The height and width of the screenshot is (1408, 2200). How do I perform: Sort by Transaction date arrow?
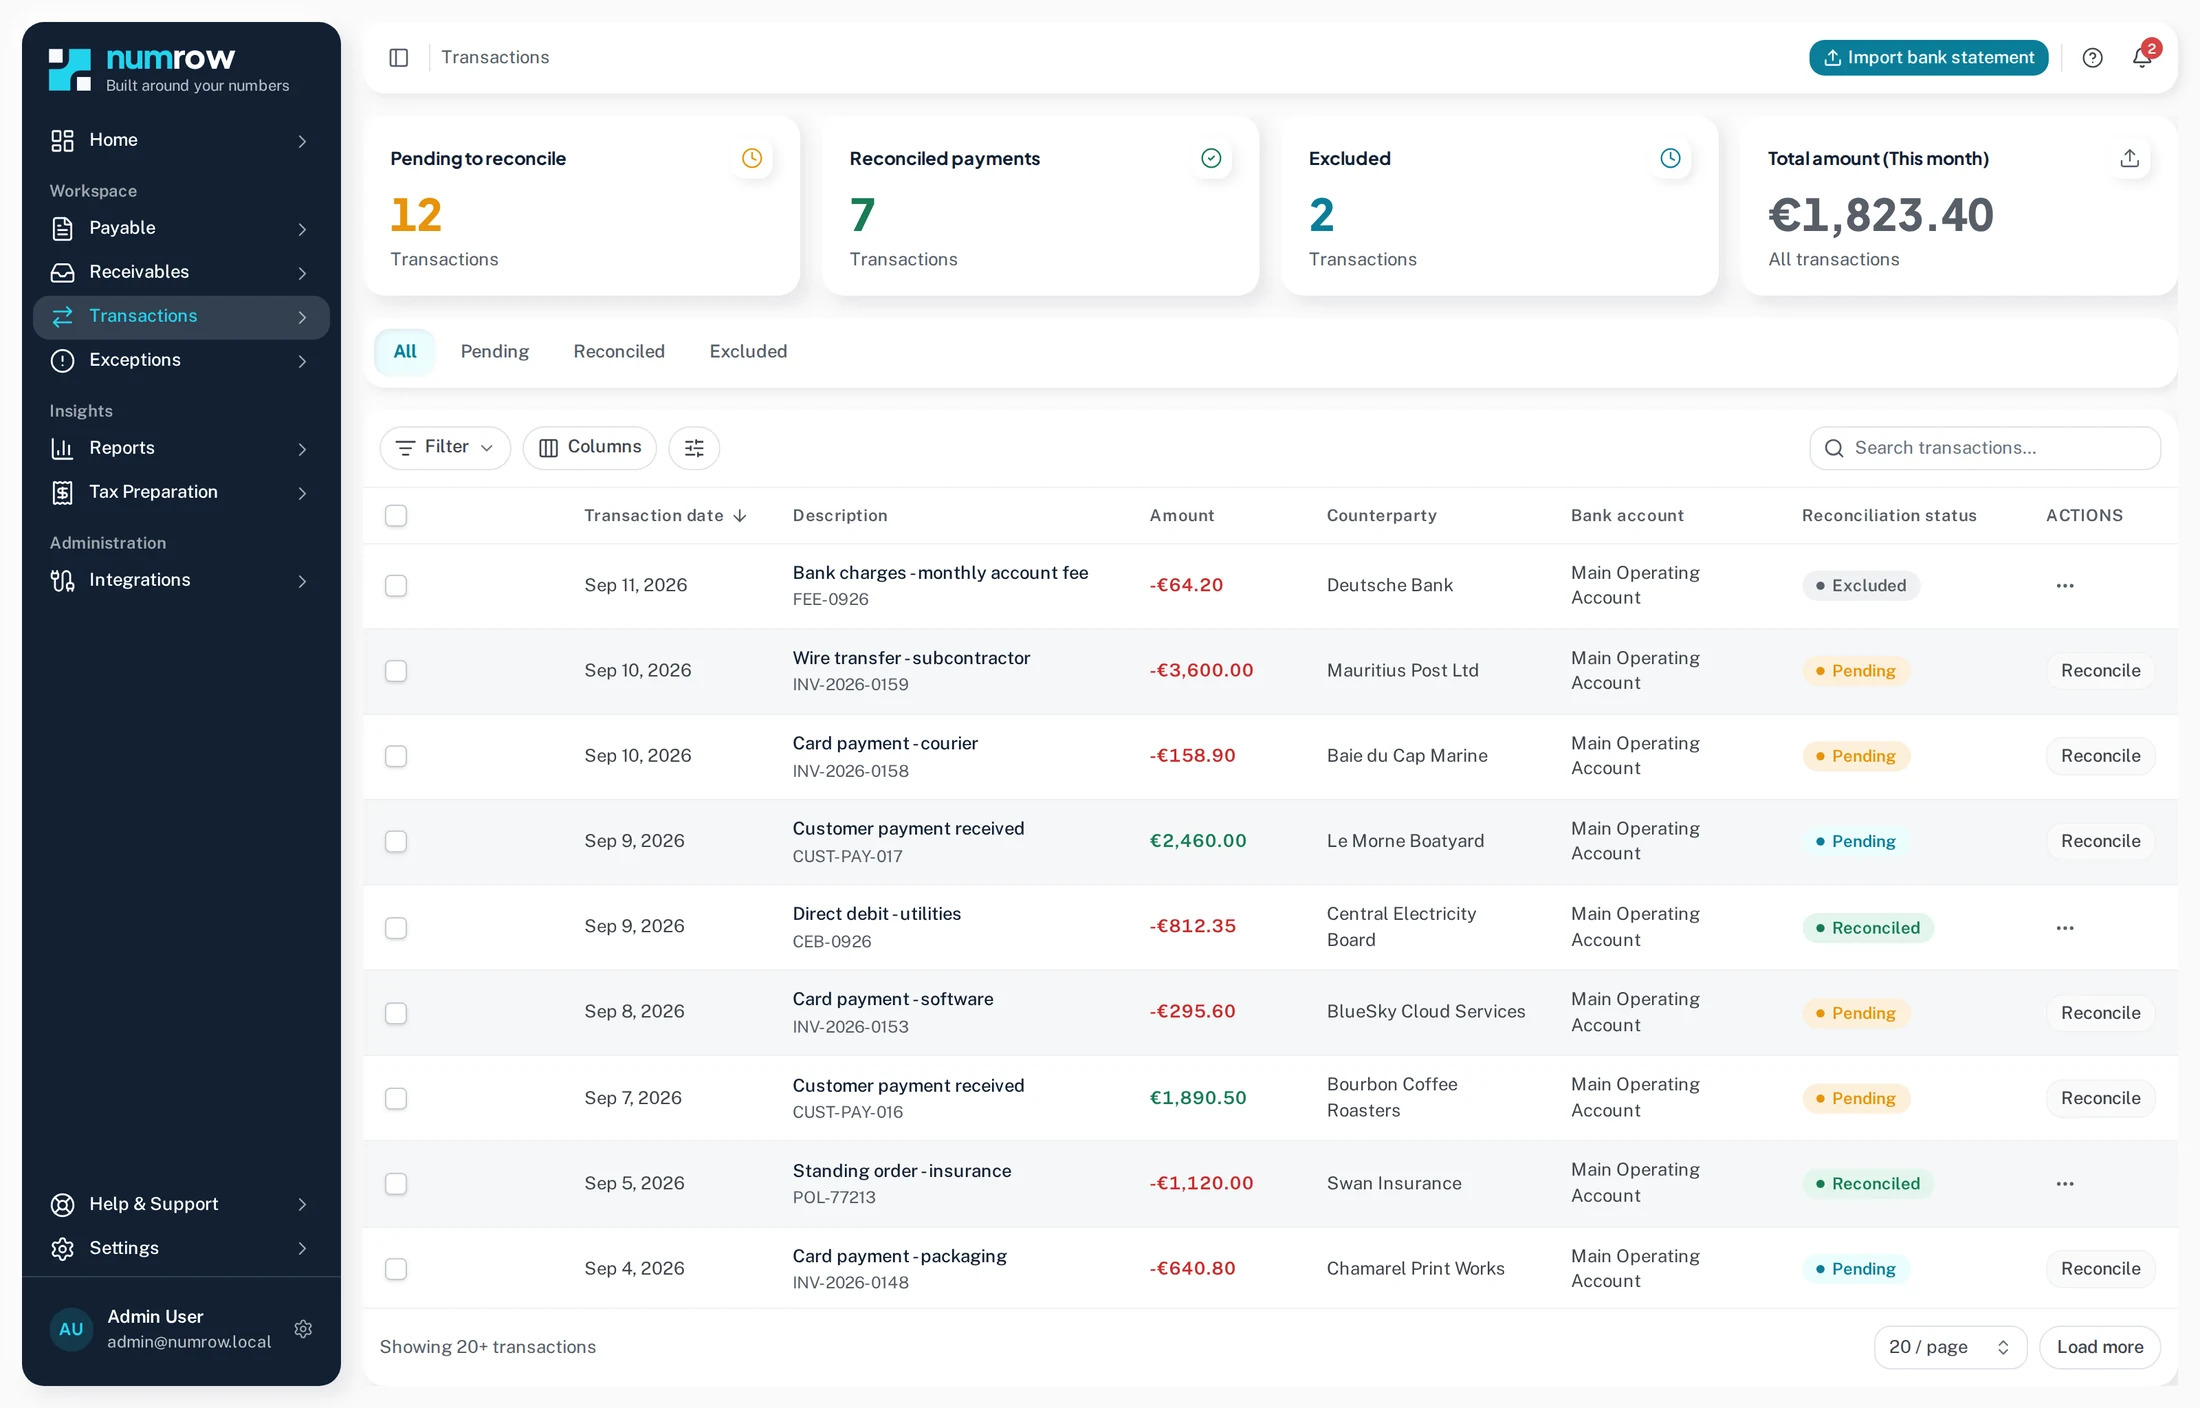tap(740, 516)
